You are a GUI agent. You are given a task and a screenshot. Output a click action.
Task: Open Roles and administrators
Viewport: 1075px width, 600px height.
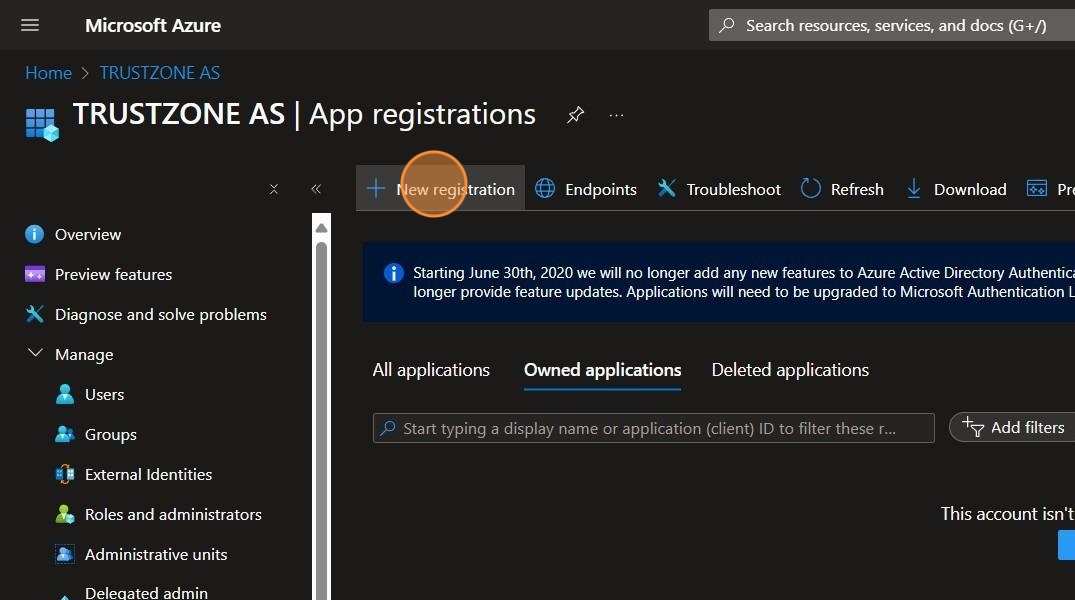pyautogui.click(x=171, y=514)
